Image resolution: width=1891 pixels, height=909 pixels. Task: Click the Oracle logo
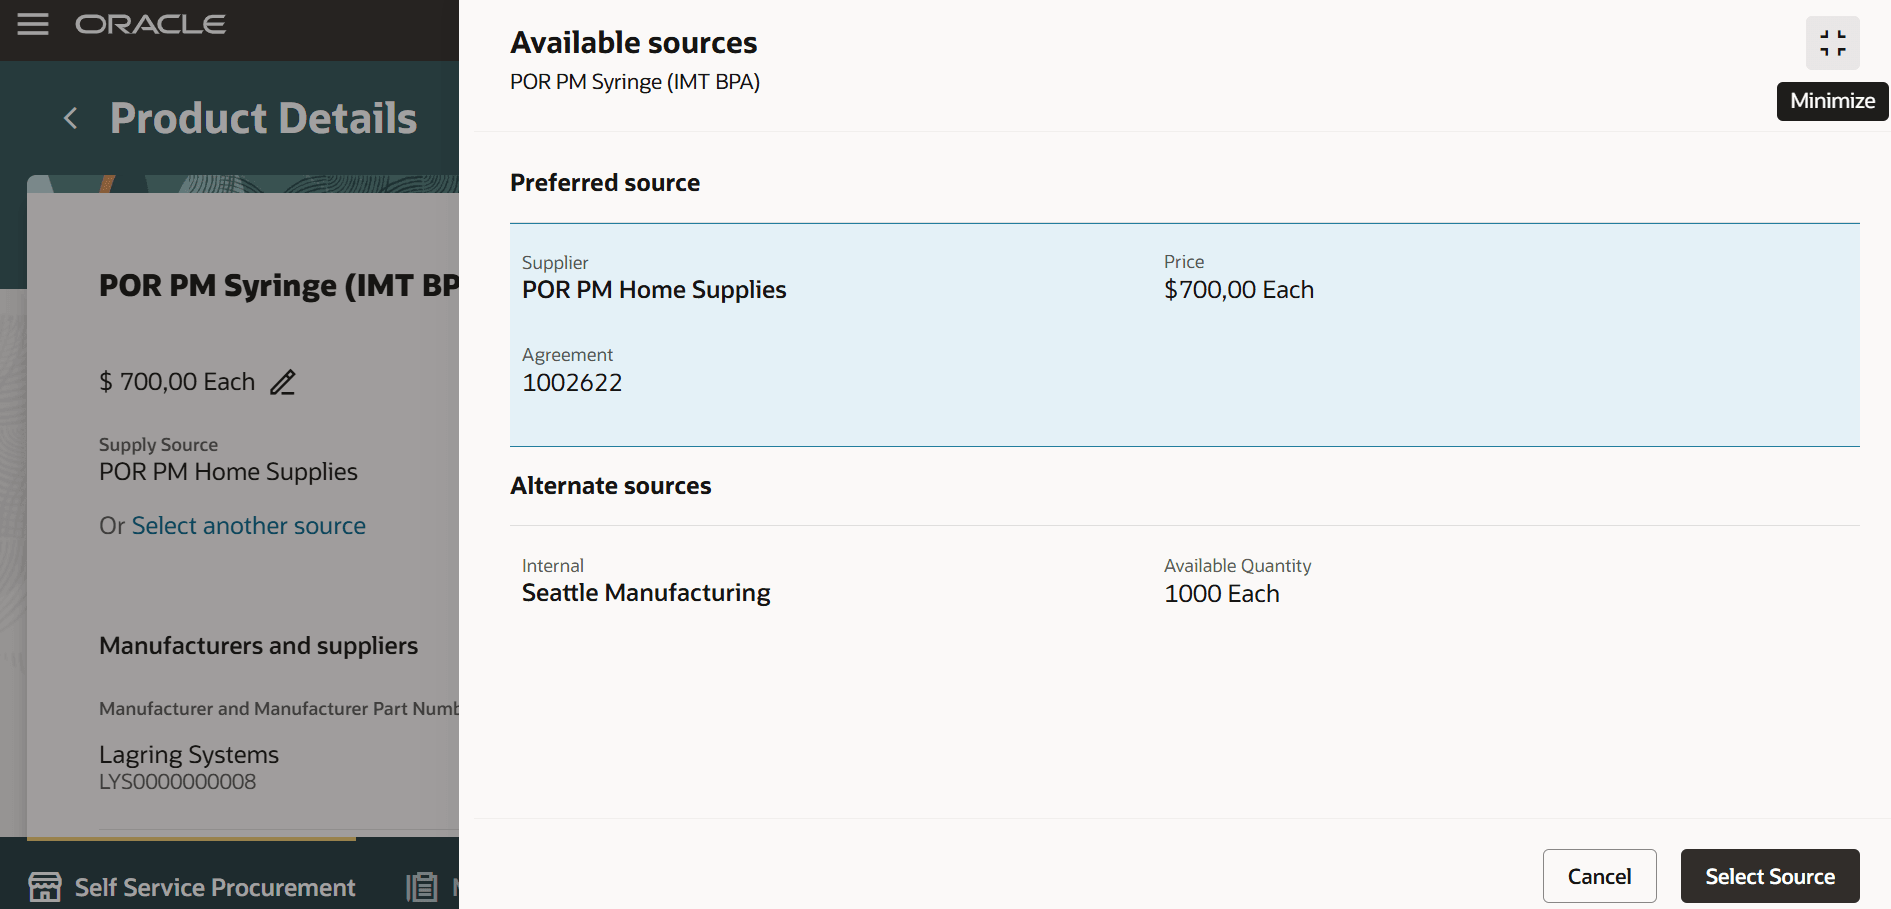click(150, 24)
